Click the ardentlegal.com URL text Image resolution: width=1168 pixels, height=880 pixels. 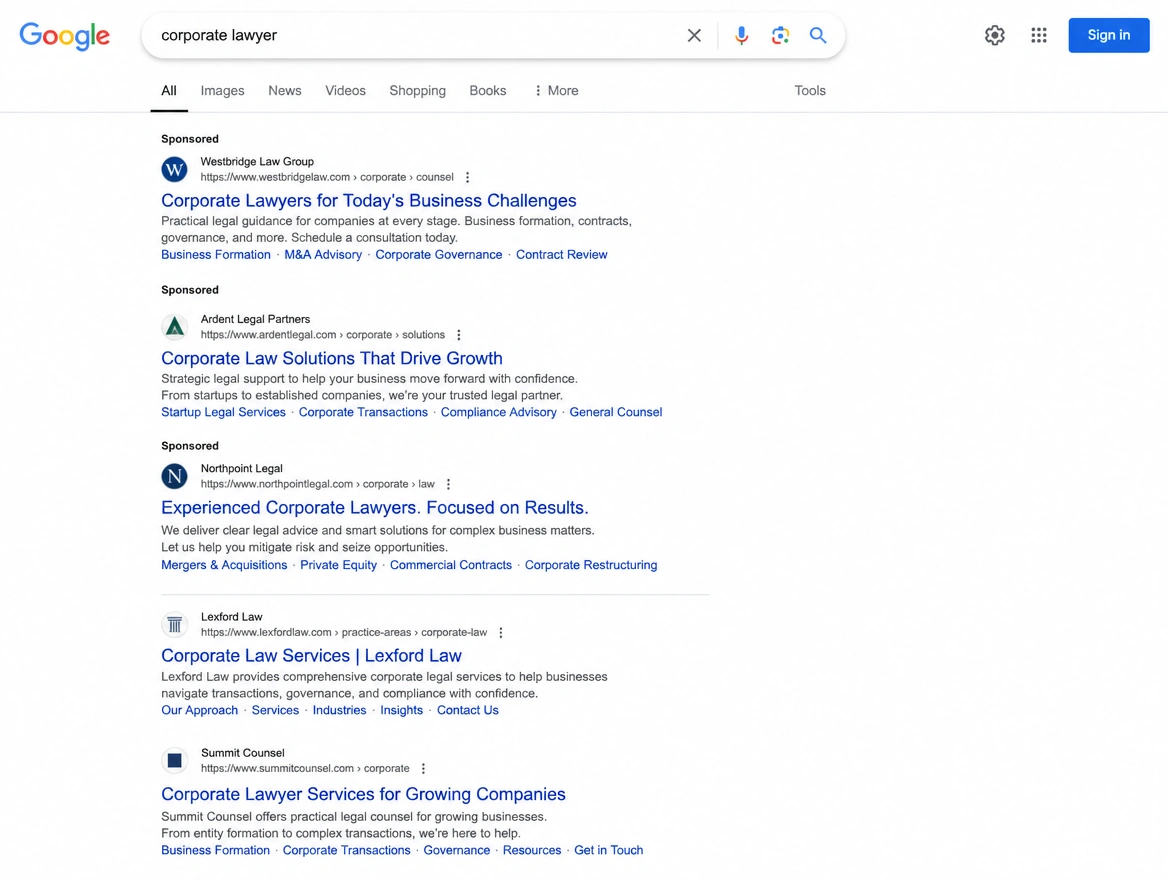point(323,335)
